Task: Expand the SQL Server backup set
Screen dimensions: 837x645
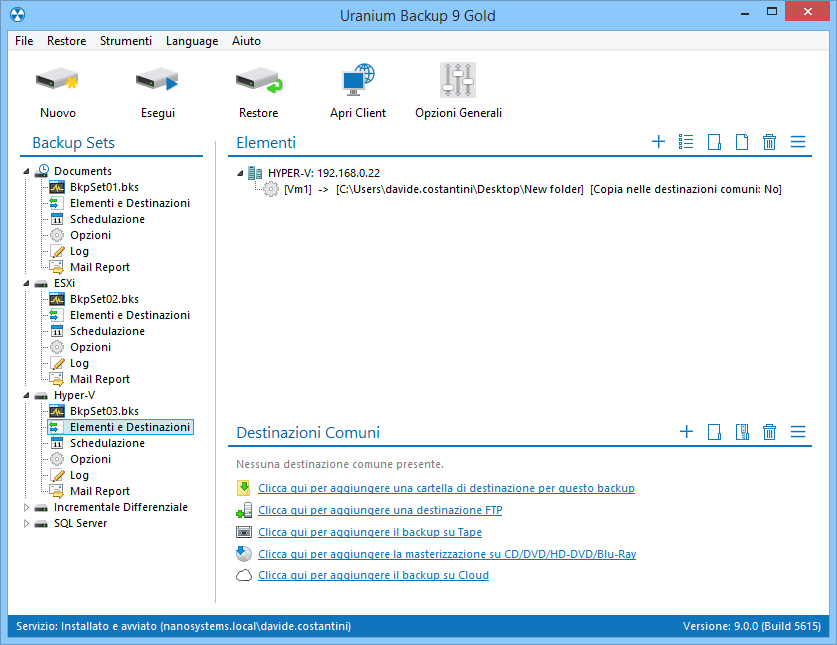Action: [x=26, y=523]
